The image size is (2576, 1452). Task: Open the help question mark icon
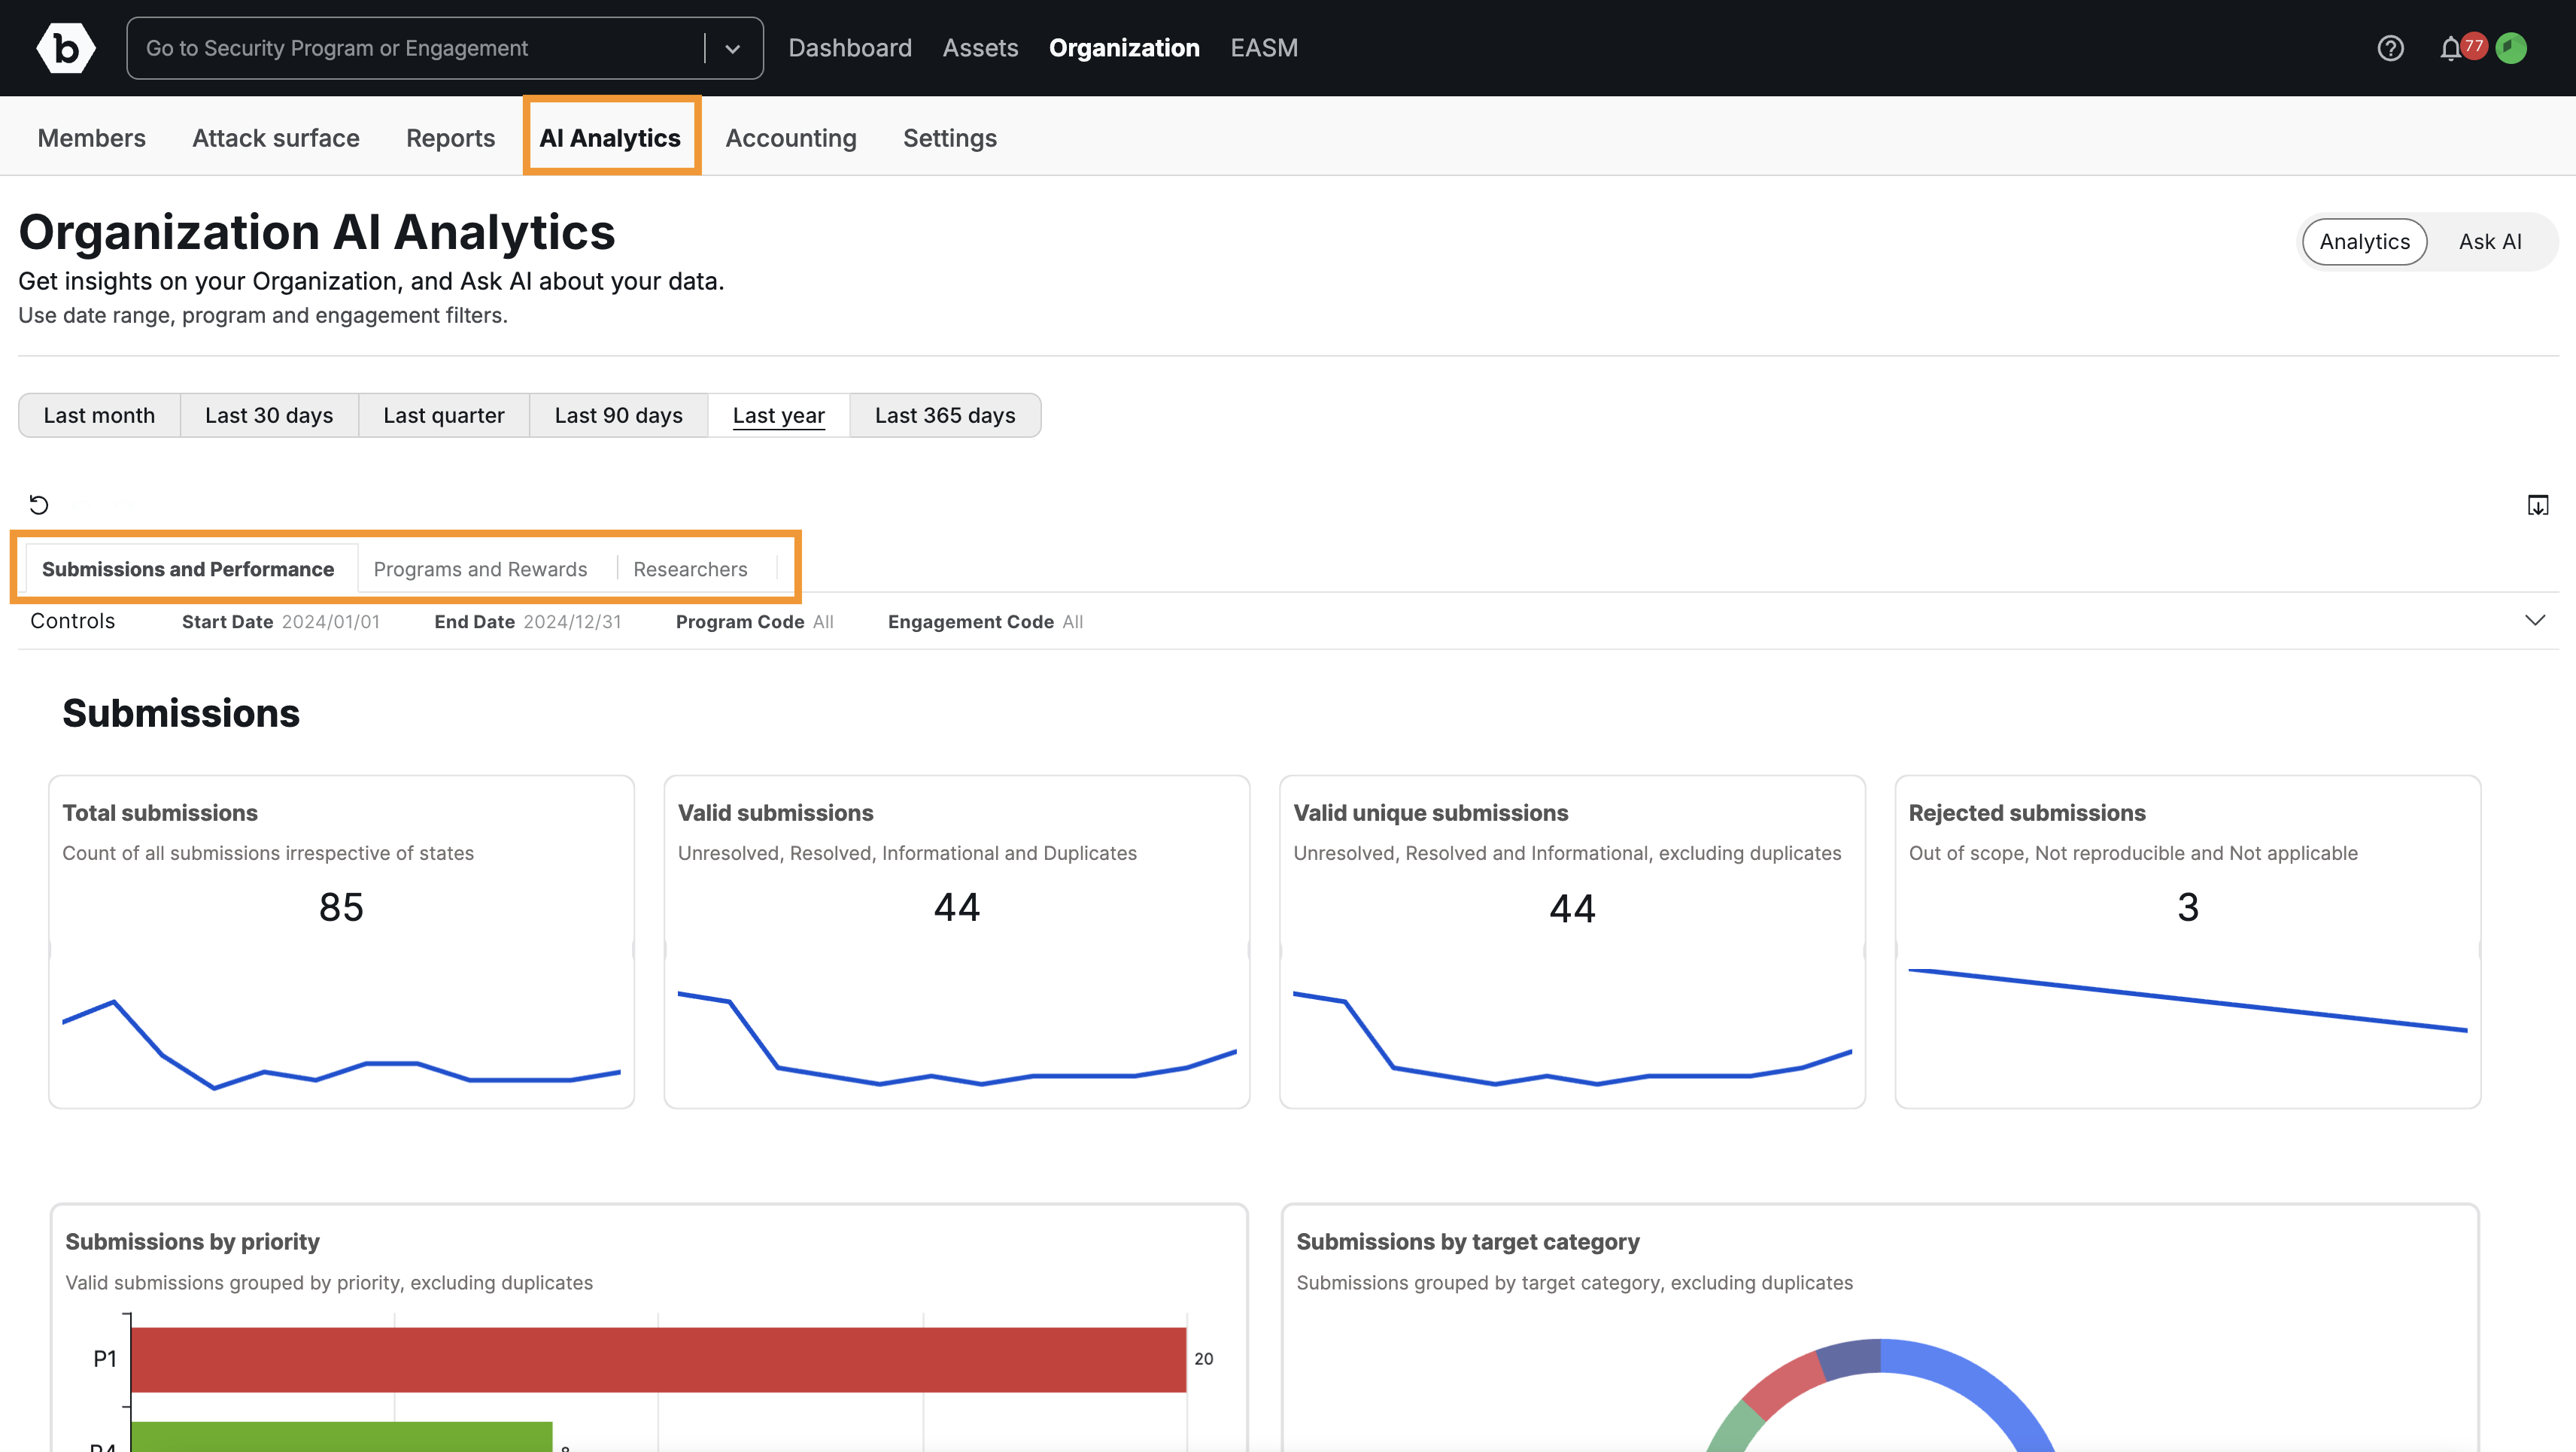[x=2391, y=47]
